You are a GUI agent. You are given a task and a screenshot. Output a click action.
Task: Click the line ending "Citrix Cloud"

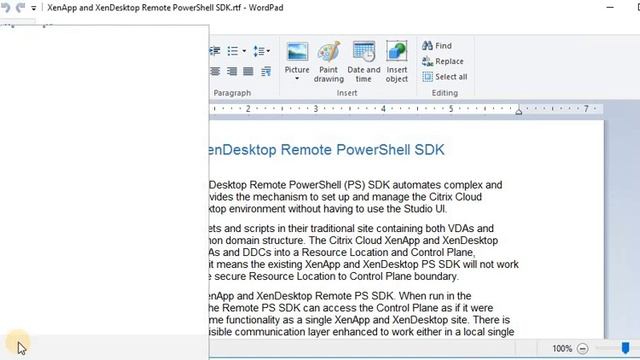coord(345,197)
